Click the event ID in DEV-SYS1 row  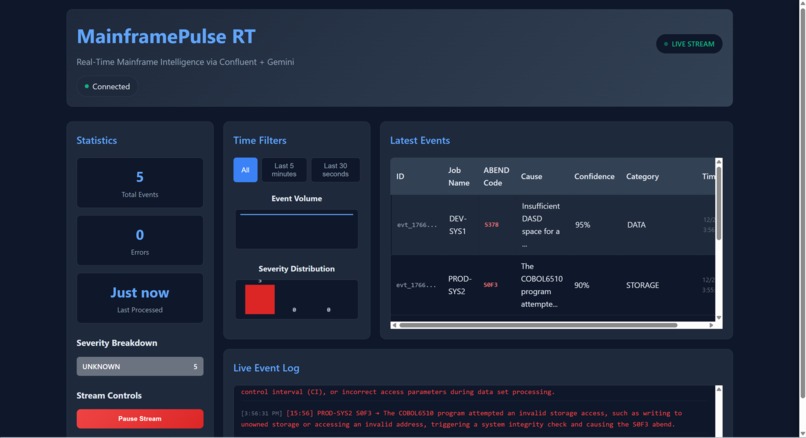pos(417,225)
